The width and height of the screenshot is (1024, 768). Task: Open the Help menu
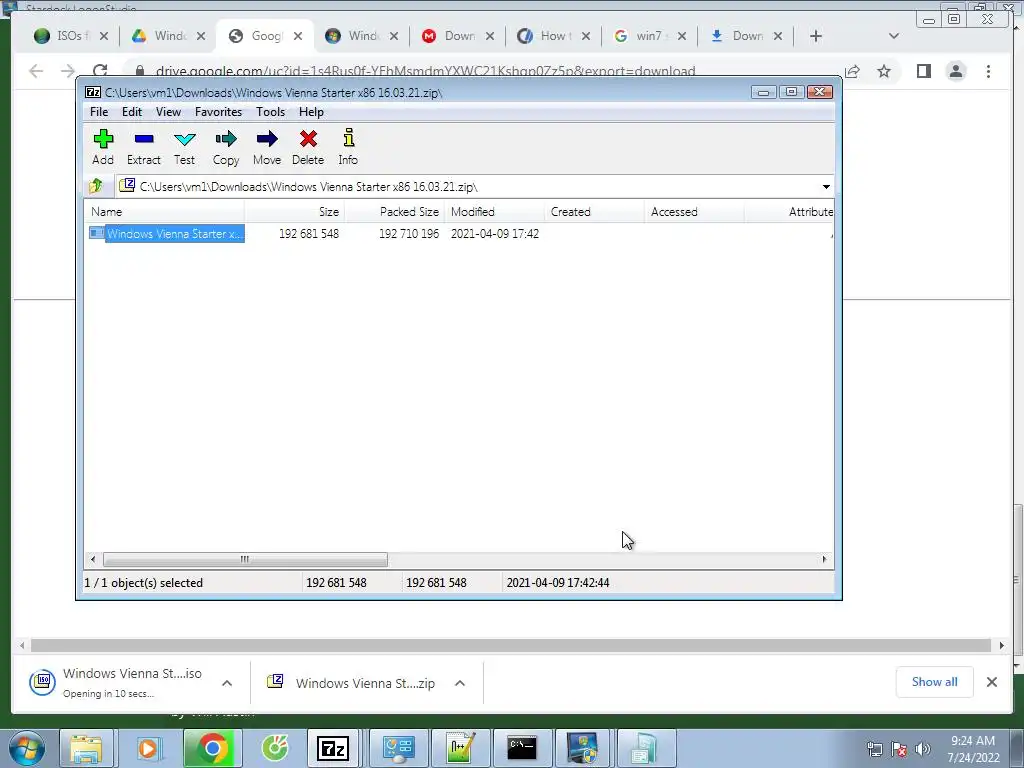click(312, 112)
